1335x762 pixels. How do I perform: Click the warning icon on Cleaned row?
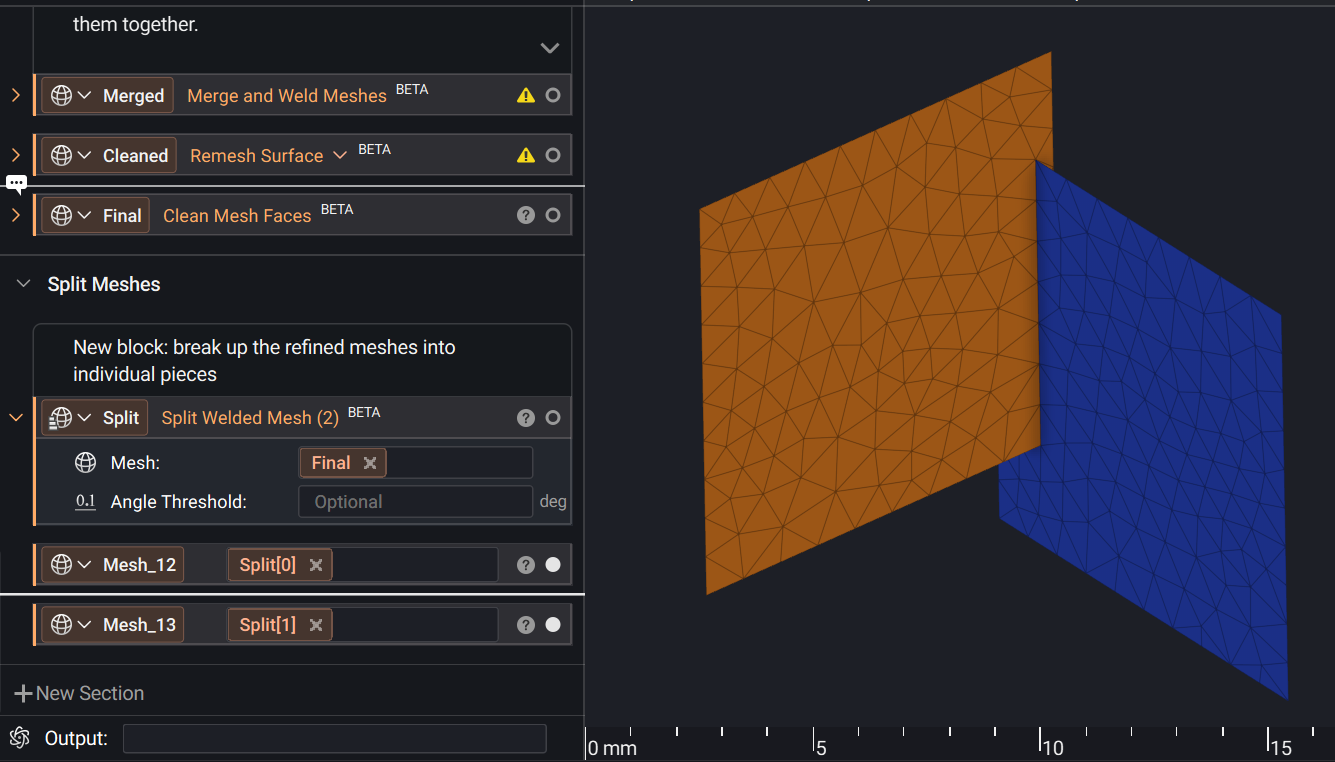point(526,155)
